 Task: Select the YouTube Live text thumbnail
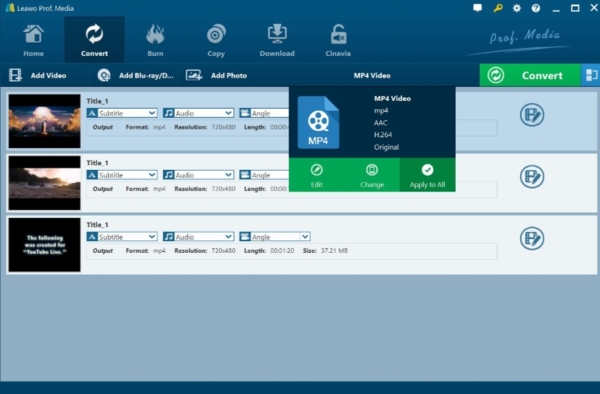coord(44,245)
